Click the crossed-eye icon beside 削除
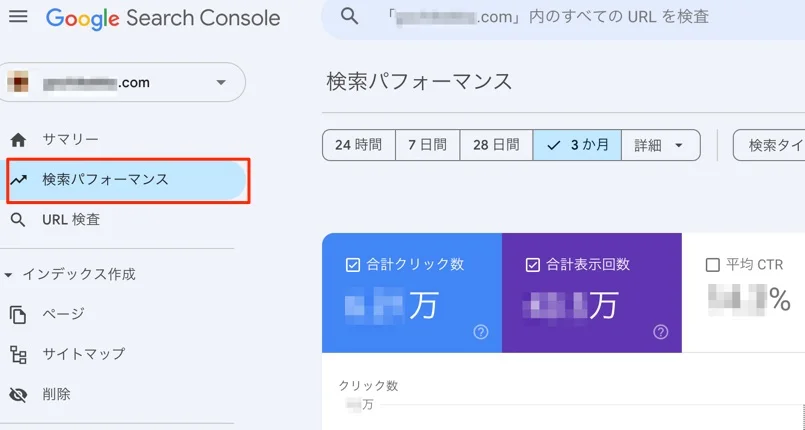Screen dimensions: 805x430 click(18, 395)
